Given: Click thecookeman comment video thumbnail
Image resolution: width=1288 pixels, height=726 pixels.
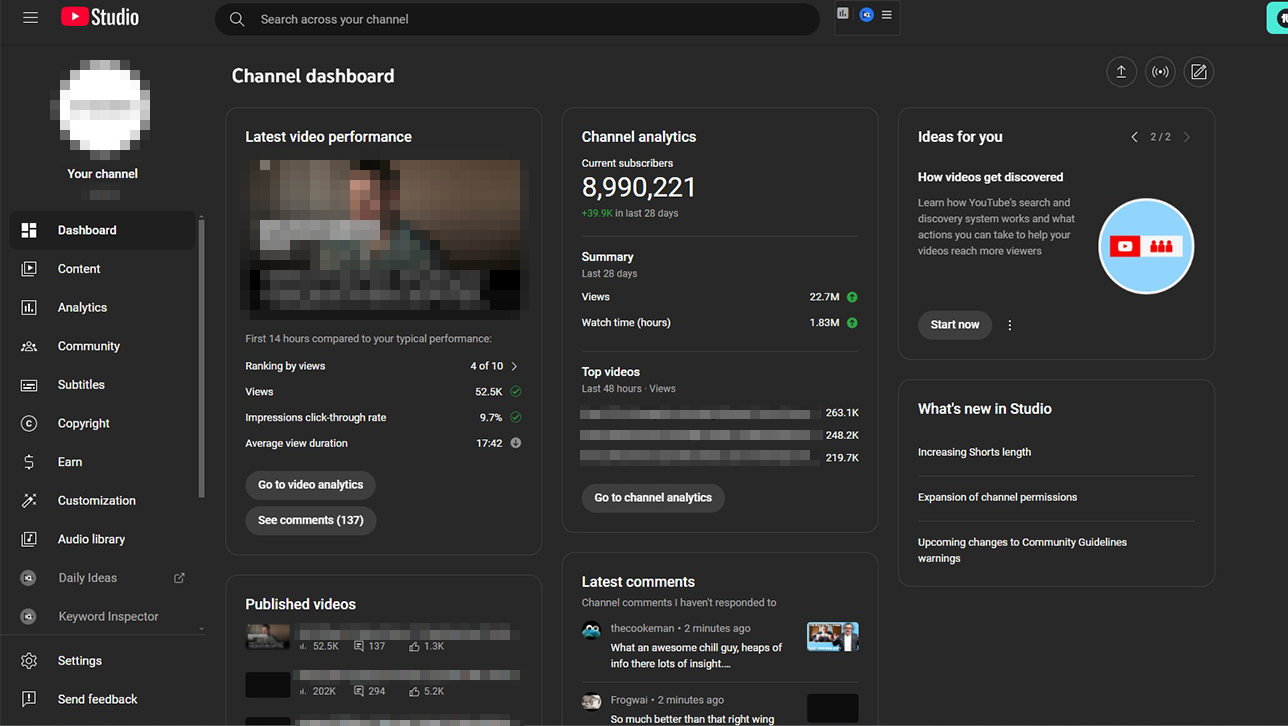Looking at the screenshot, I should (833, 637).
